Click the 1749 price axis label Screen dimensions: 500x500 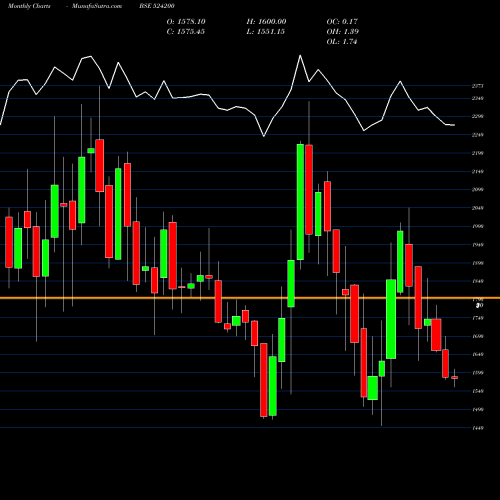click(478, 318)
